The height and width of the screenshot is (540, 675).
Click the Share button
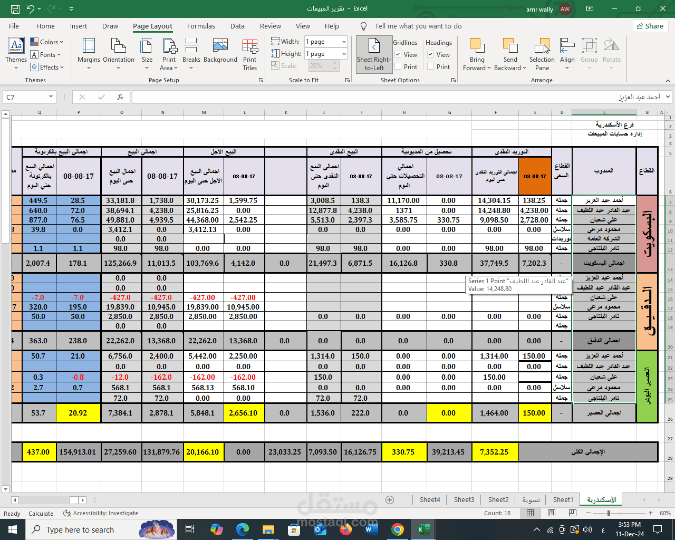650,26
